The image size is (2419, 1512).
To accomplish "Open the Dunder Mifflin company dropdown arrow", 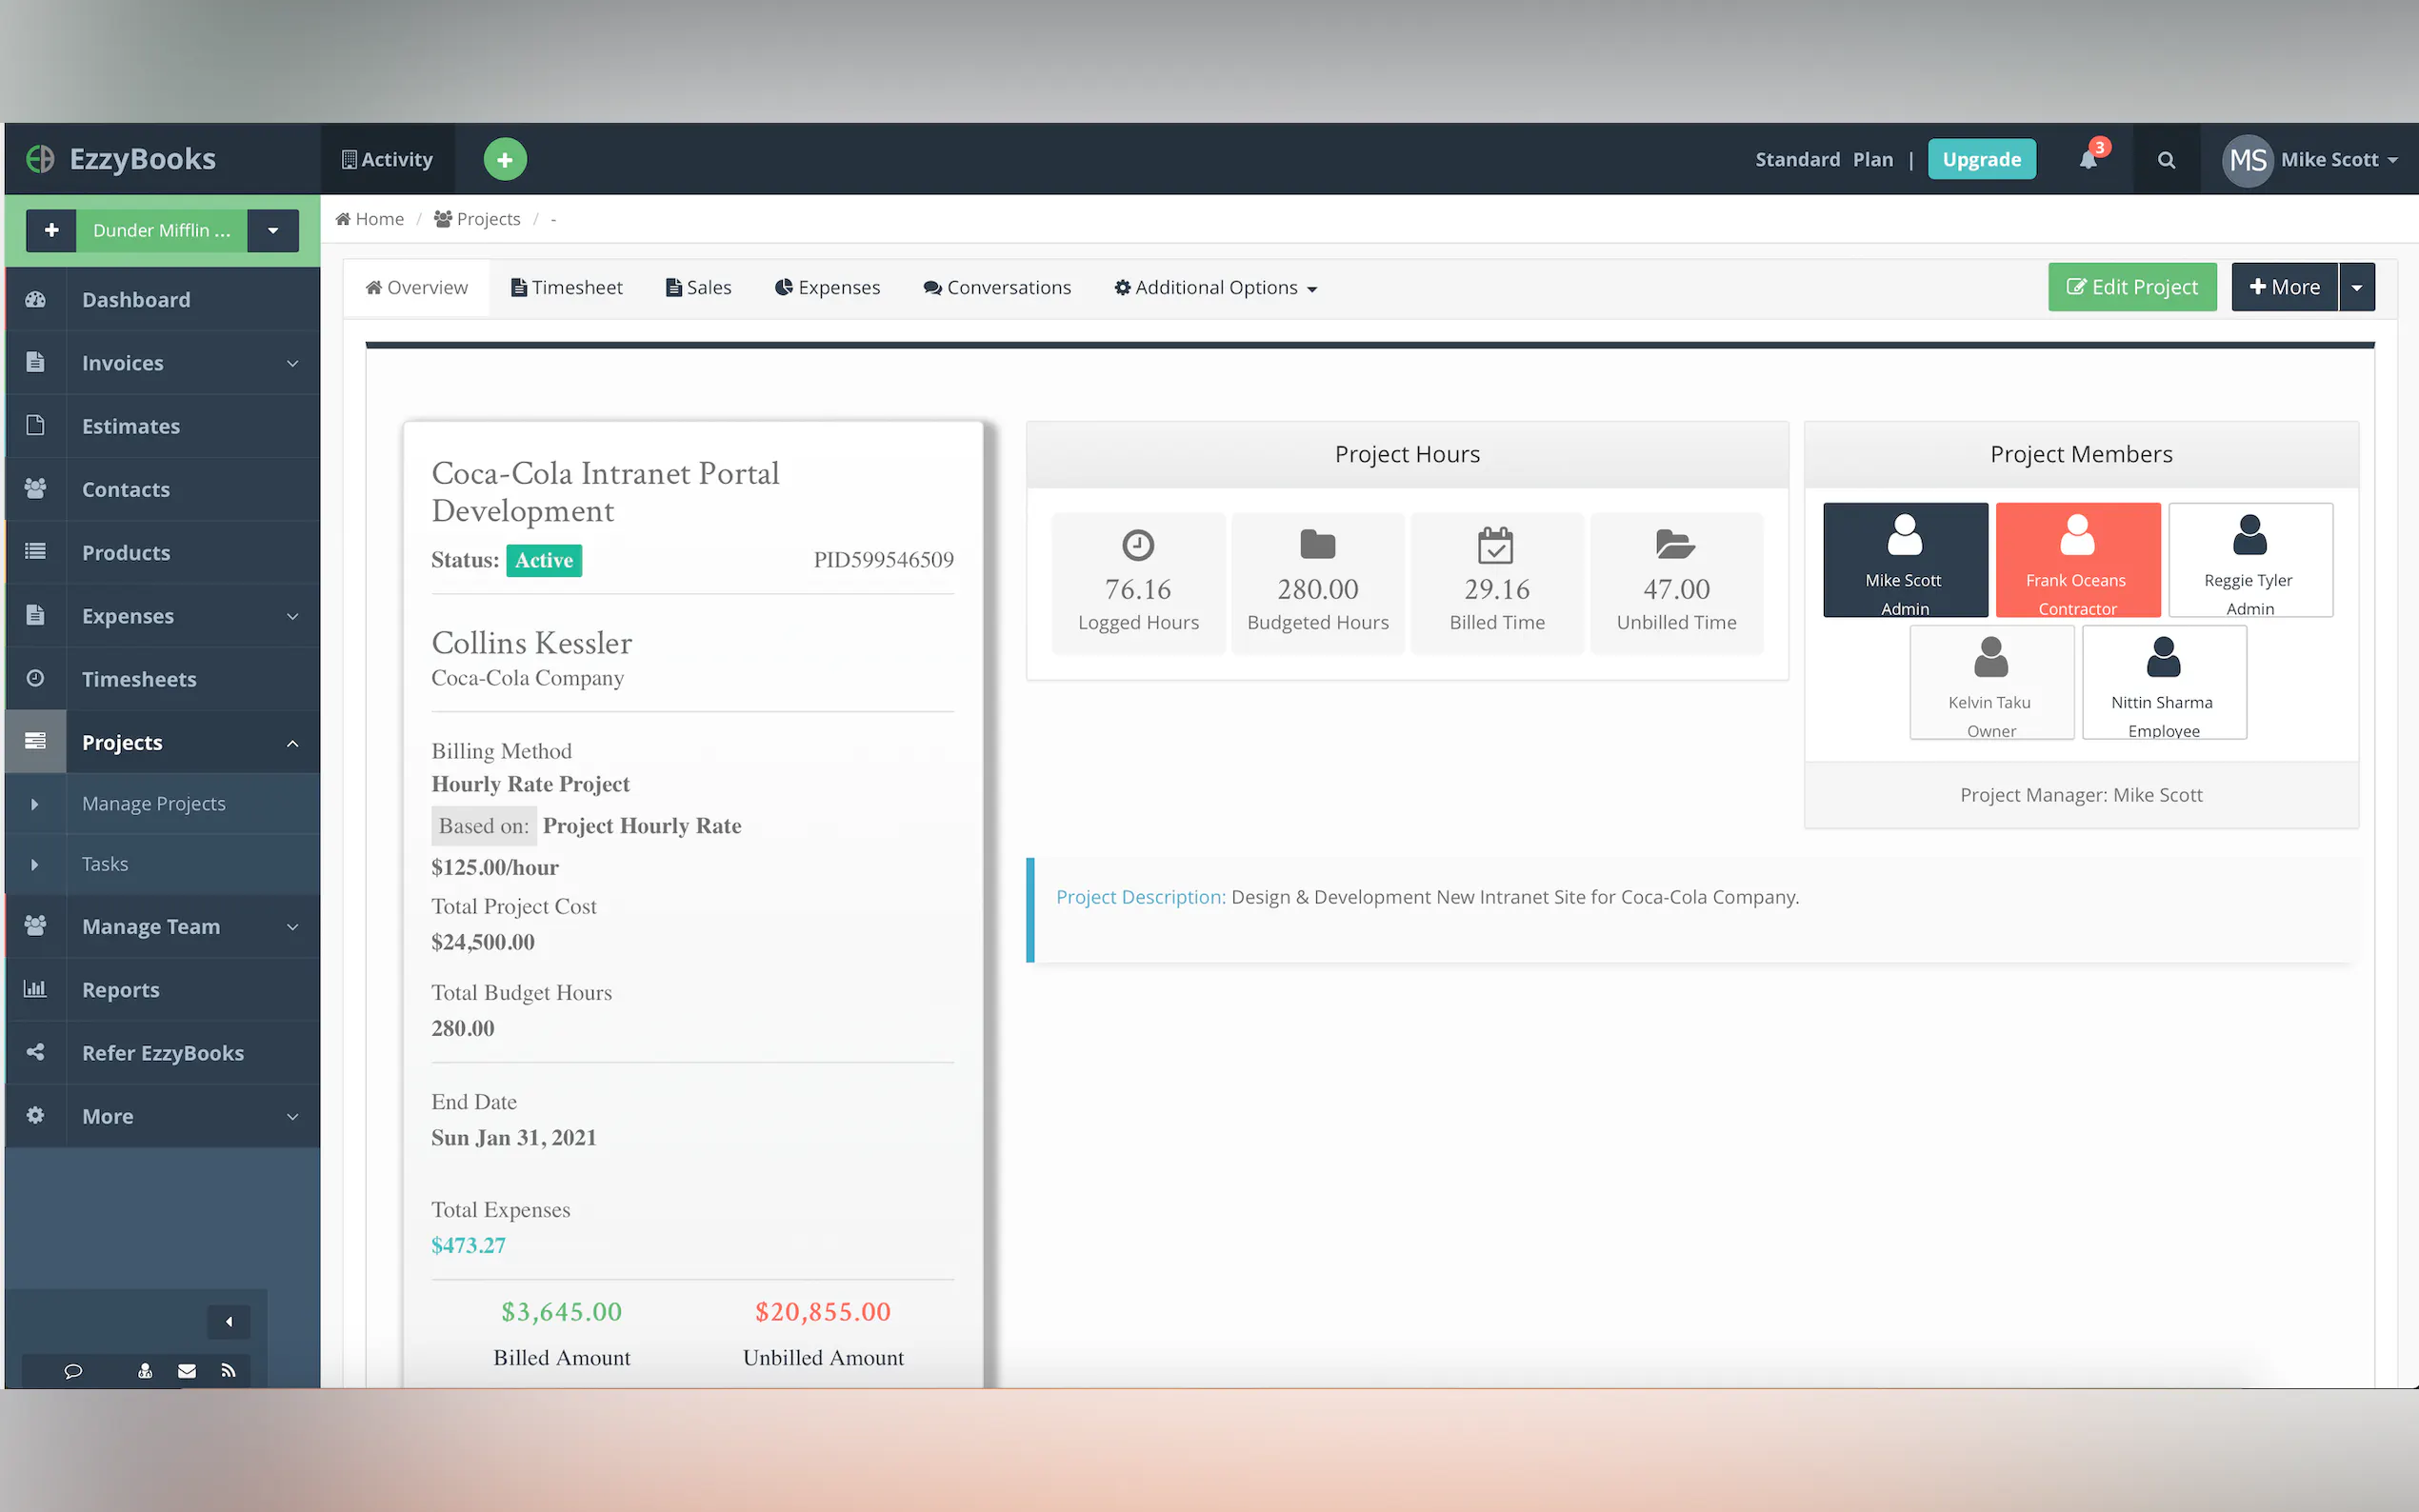I will point(273,230).
